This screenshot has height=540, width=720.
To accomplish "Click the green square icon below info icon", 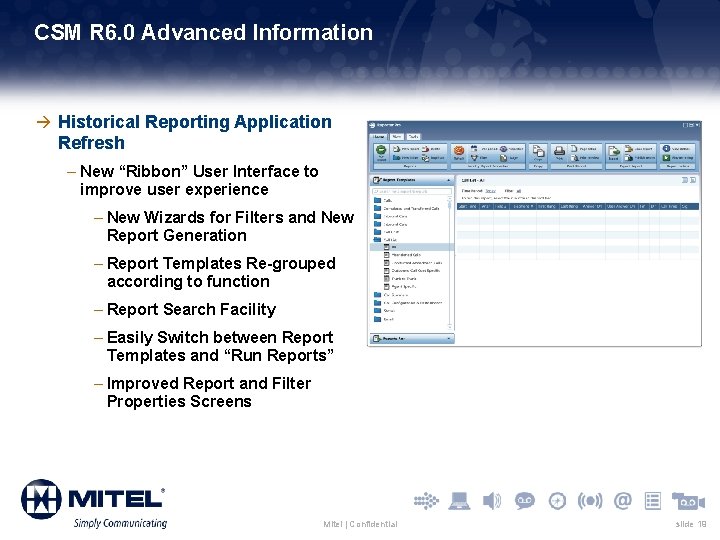I will (666, 158).
